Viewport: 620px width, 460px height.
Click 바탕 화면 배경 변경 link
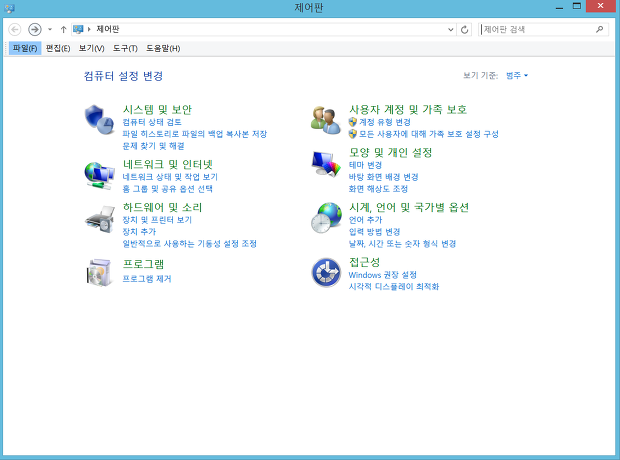(383, 176)
